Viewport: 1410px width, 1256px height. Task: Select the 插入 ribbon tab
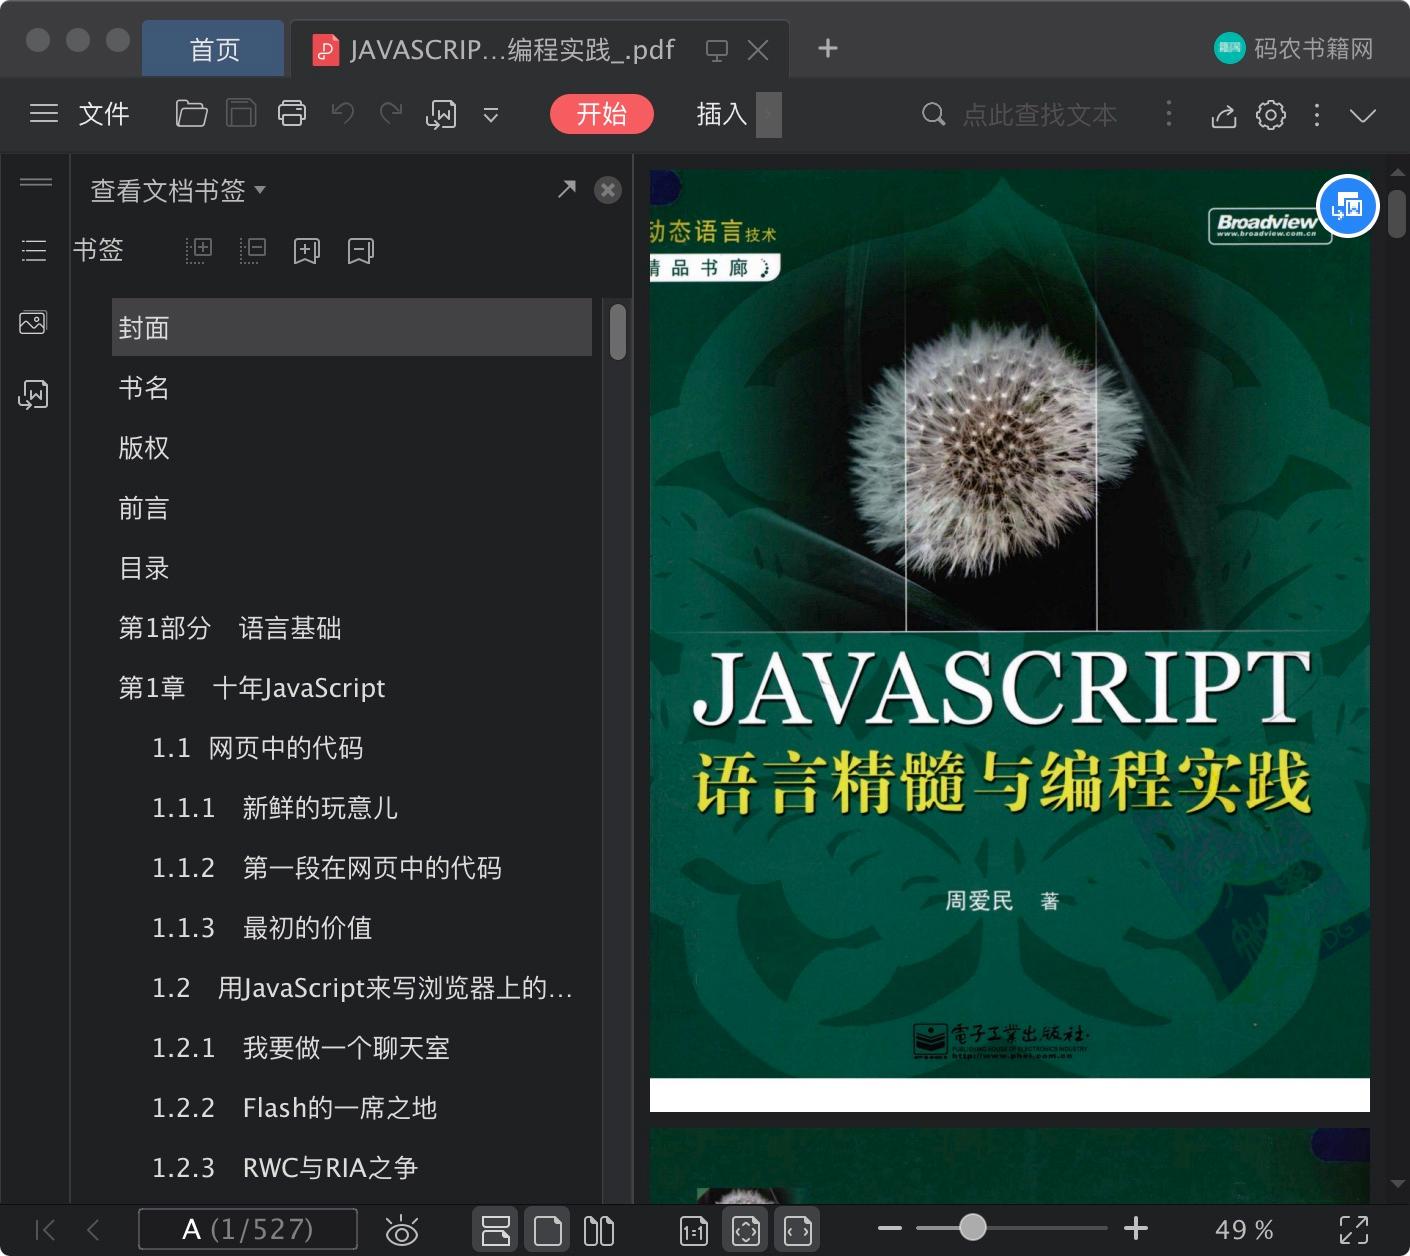coord(722,114)
